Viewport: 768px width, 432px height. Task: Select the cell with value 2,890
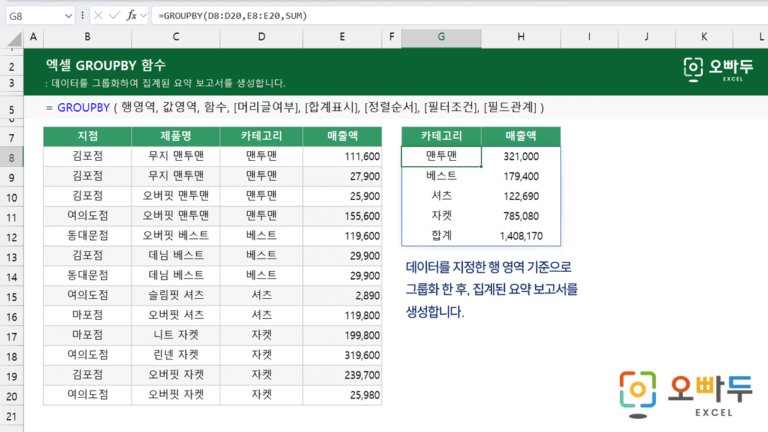coord(342,295)
